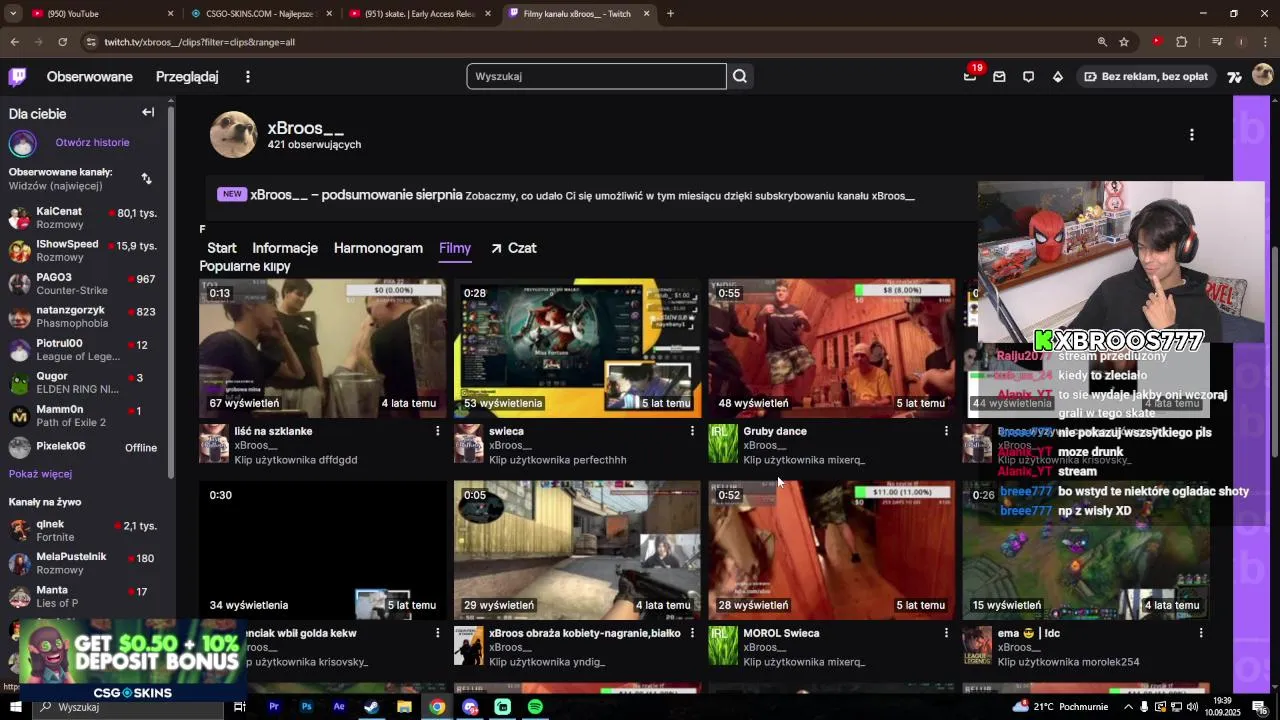
Task: Reload the page
Action: 62,42
